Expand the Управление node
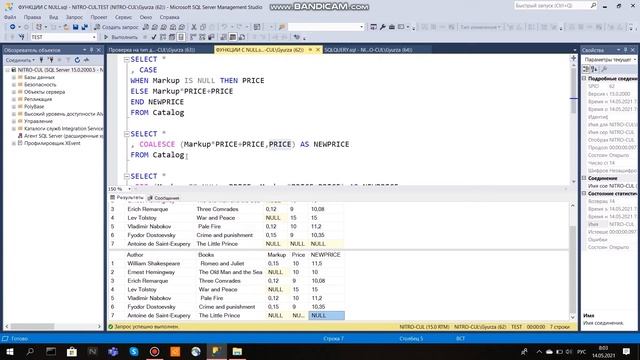Viewport: 640px width, 360px height. [13, 121]
